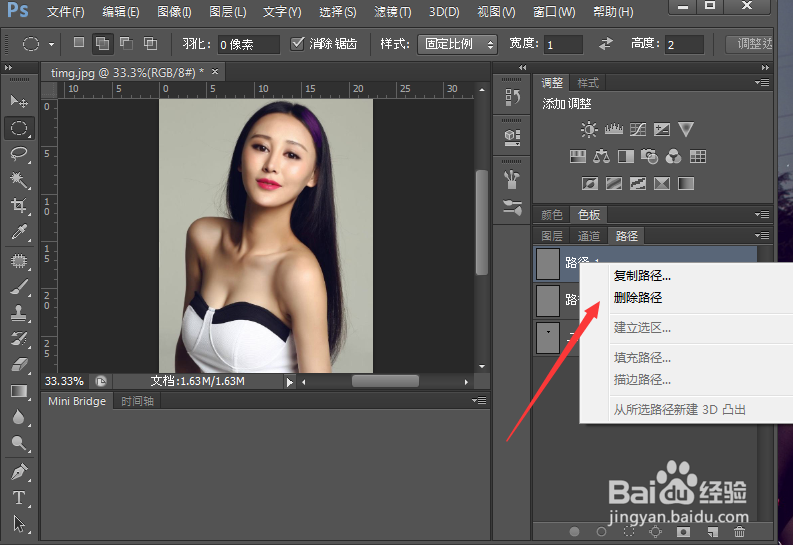Add Photo Filter adjustment

pos(649,157)
